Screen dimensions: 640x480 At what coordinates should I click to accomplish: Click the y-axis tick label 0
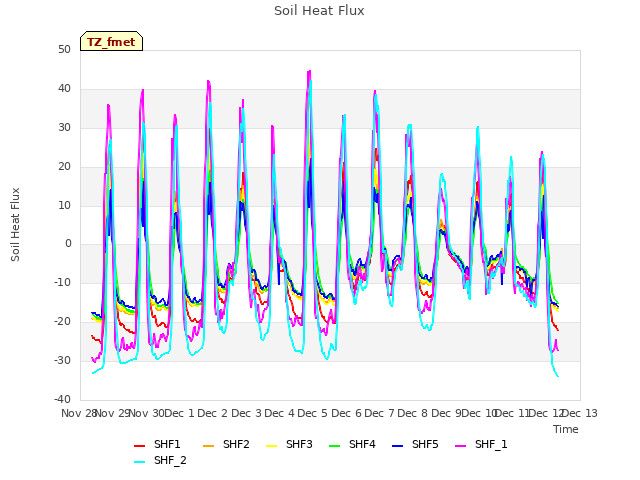coord(68,244)
